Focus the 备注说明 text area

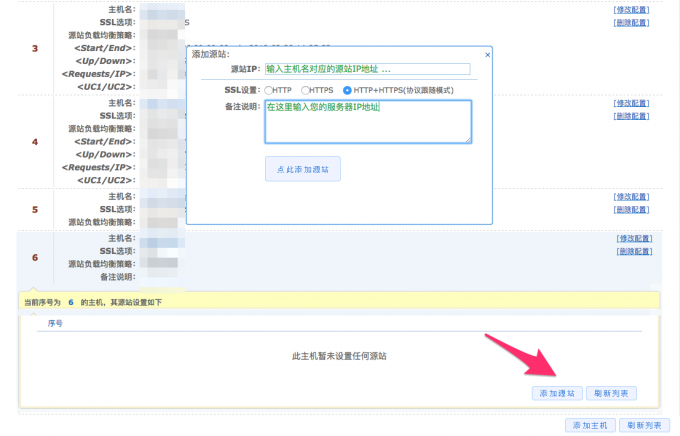coord(367,121)
